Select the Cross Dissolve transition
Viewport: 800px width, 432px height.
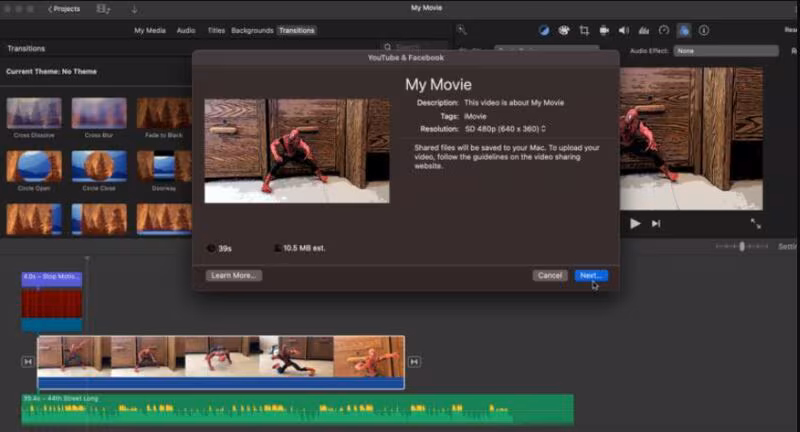click(x=34, y=113)
